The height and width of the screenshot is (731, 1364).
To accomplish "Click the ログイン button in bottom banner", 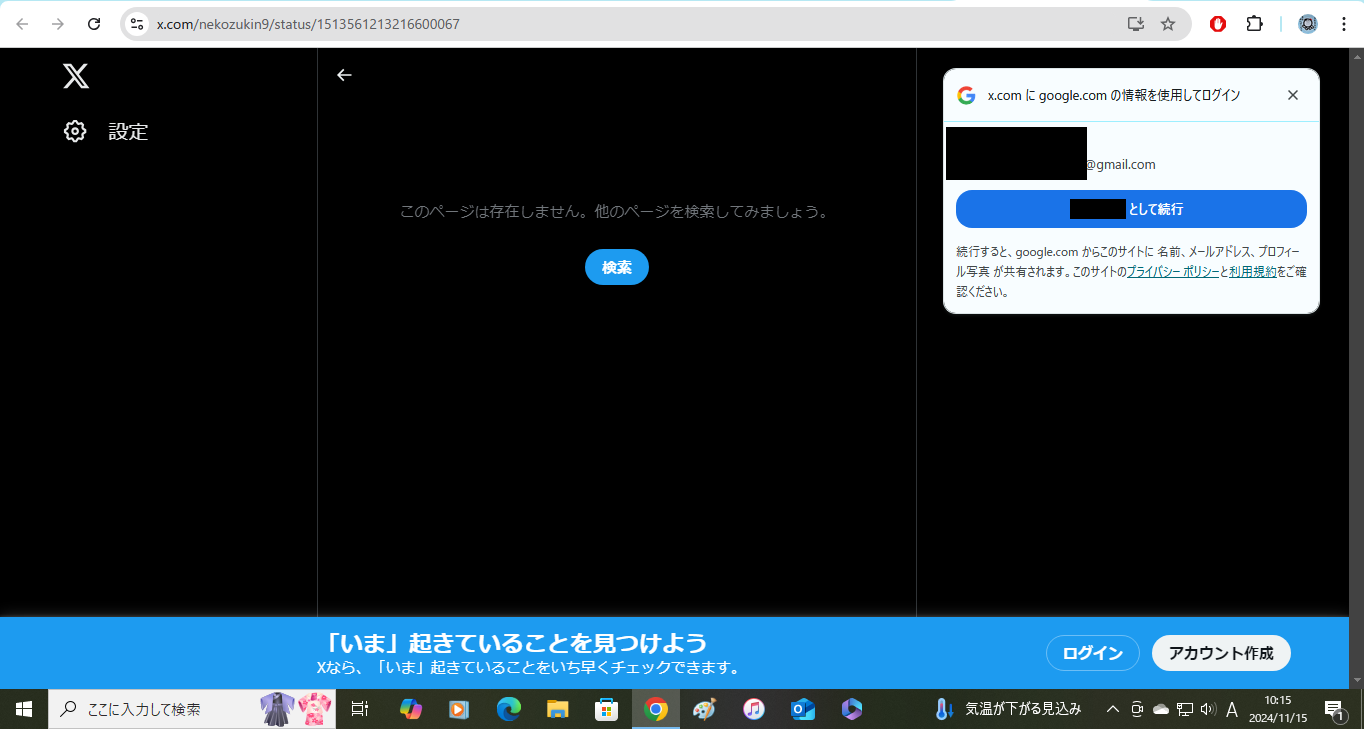I will click(x=1092, y=653).
